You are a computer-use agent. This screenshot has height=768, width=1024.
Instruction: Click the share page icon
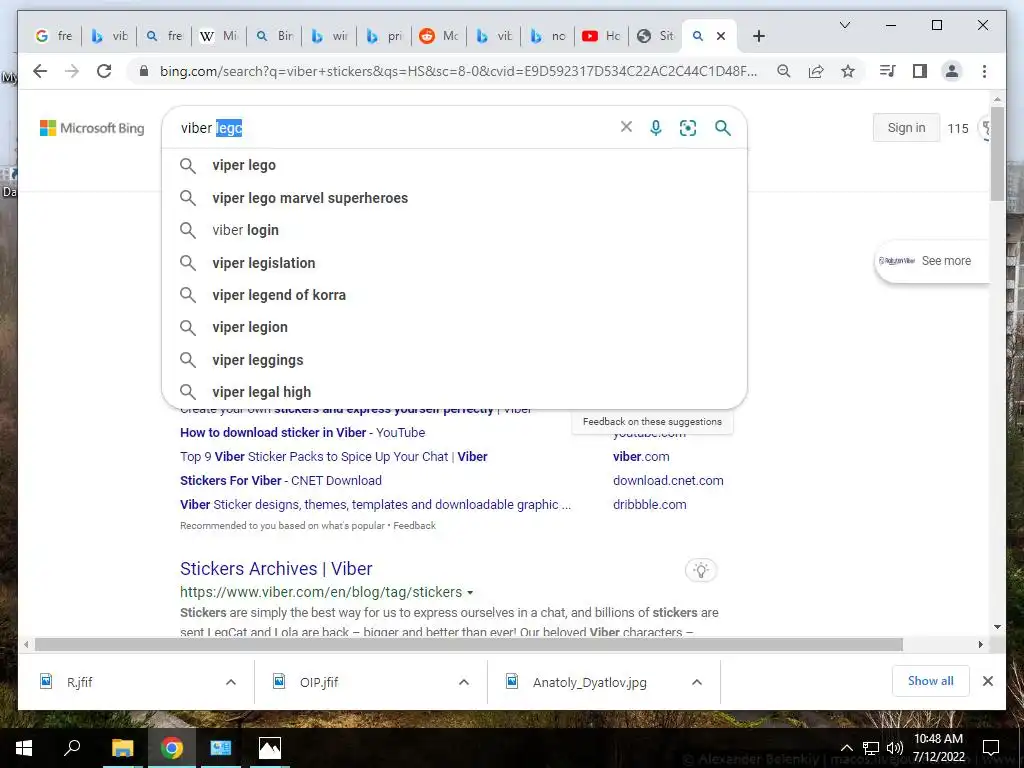[x=816, y=71]
